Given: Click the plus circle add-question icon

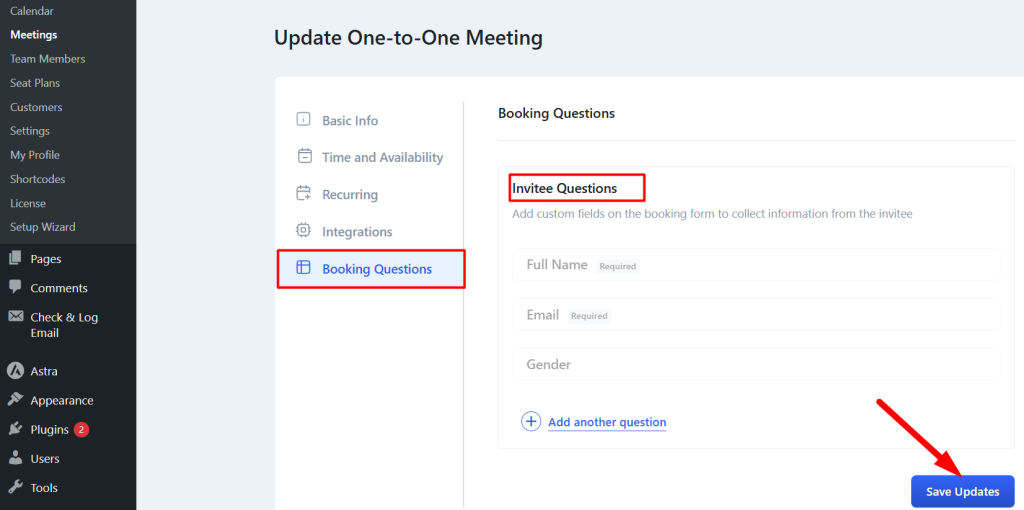Looking at the screenshot, I should pyautogui.click(x=531, y=422).
